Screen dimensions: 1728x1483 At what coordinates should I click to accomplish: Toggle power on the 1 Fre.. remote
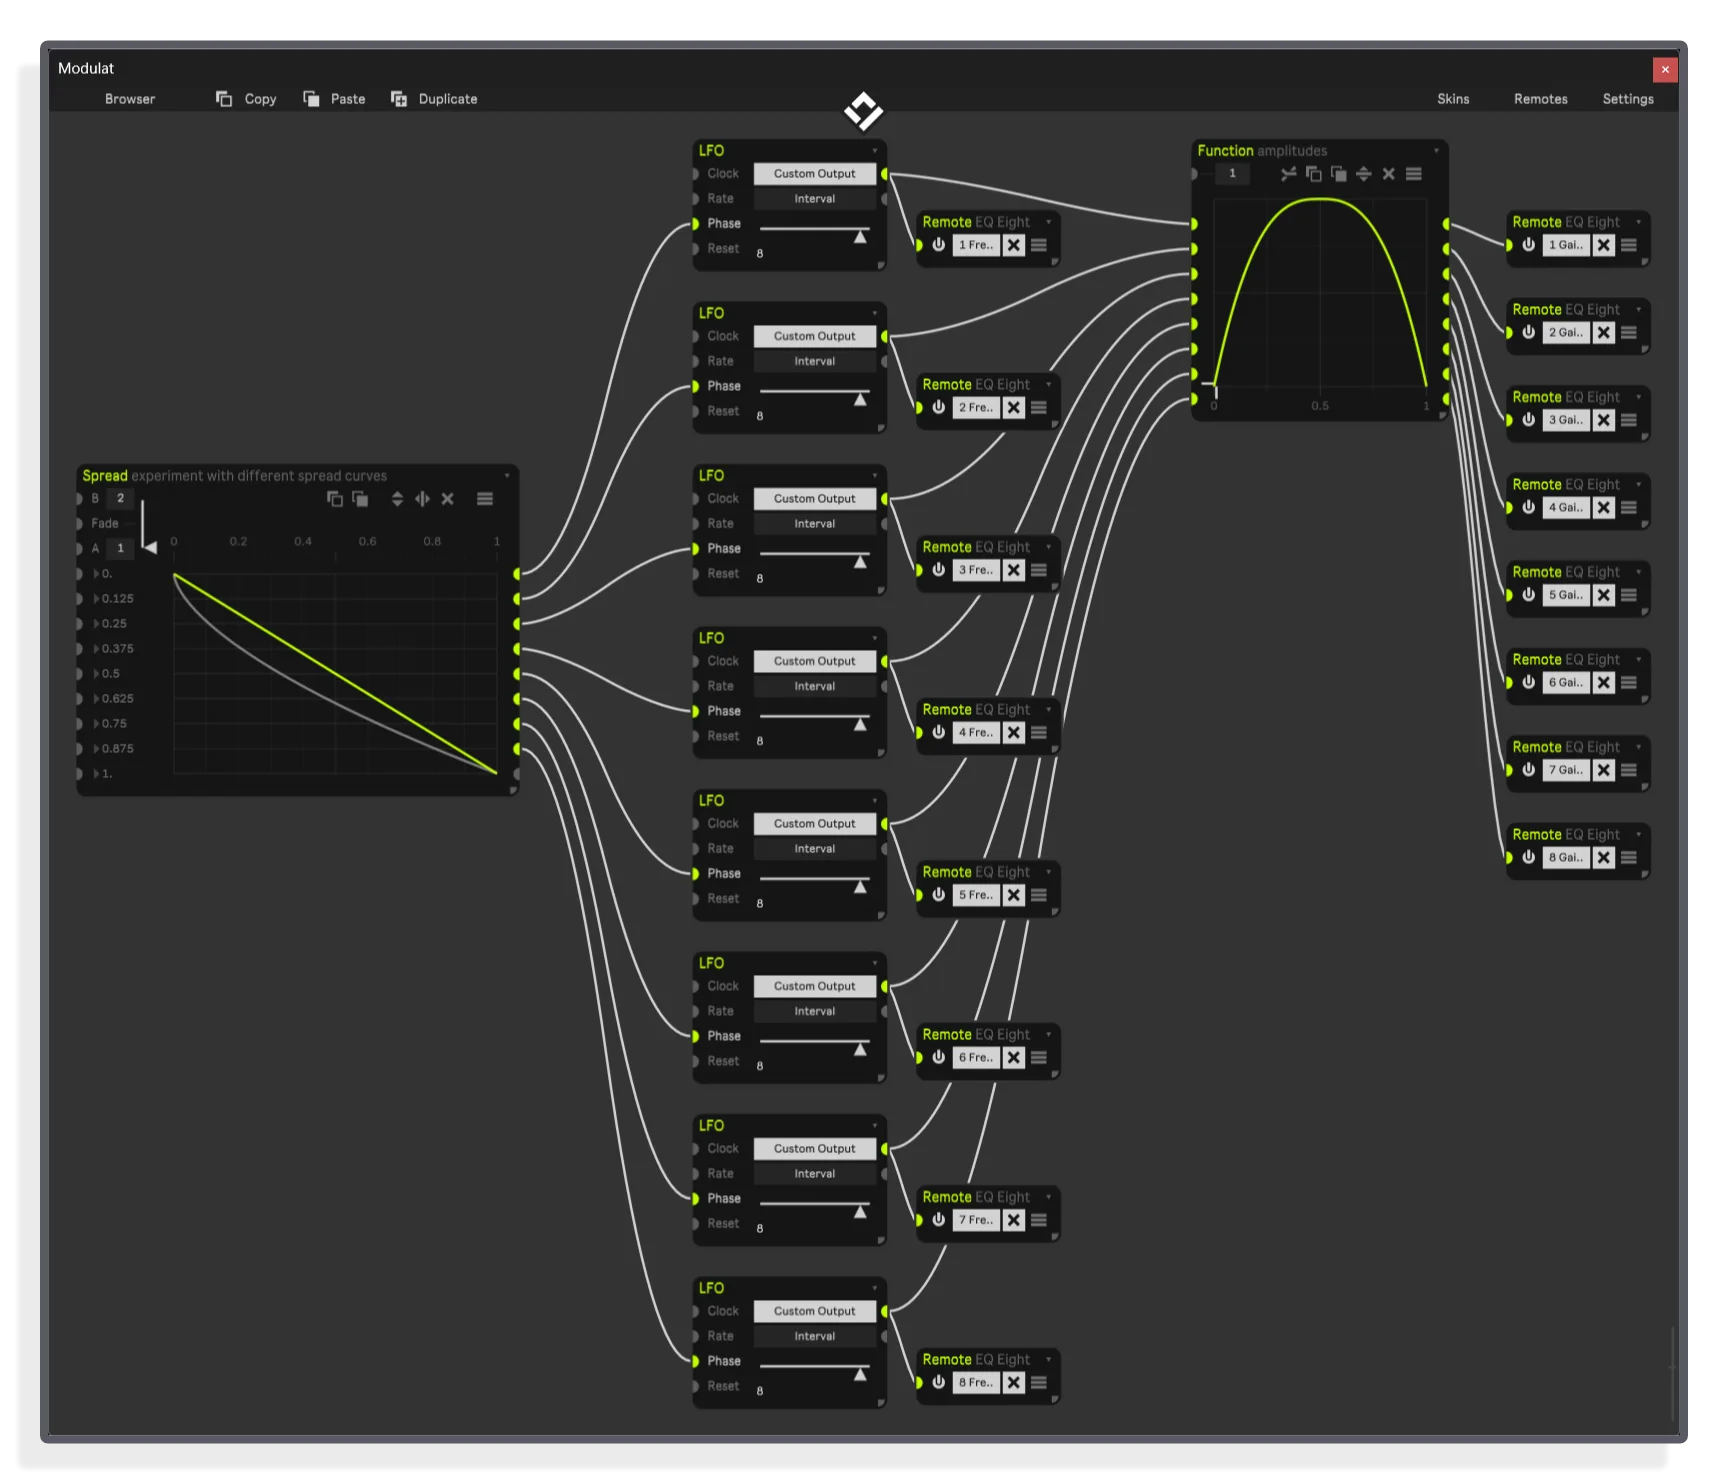tap(938, 245)
